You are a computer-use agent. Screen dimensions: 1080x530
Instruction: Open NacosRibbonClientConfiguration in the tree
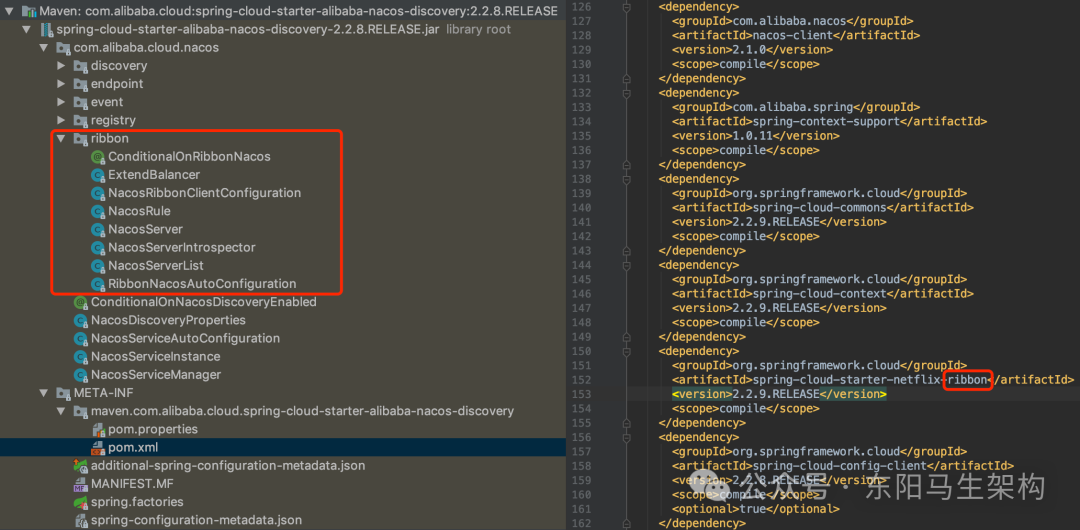point(205,193)
